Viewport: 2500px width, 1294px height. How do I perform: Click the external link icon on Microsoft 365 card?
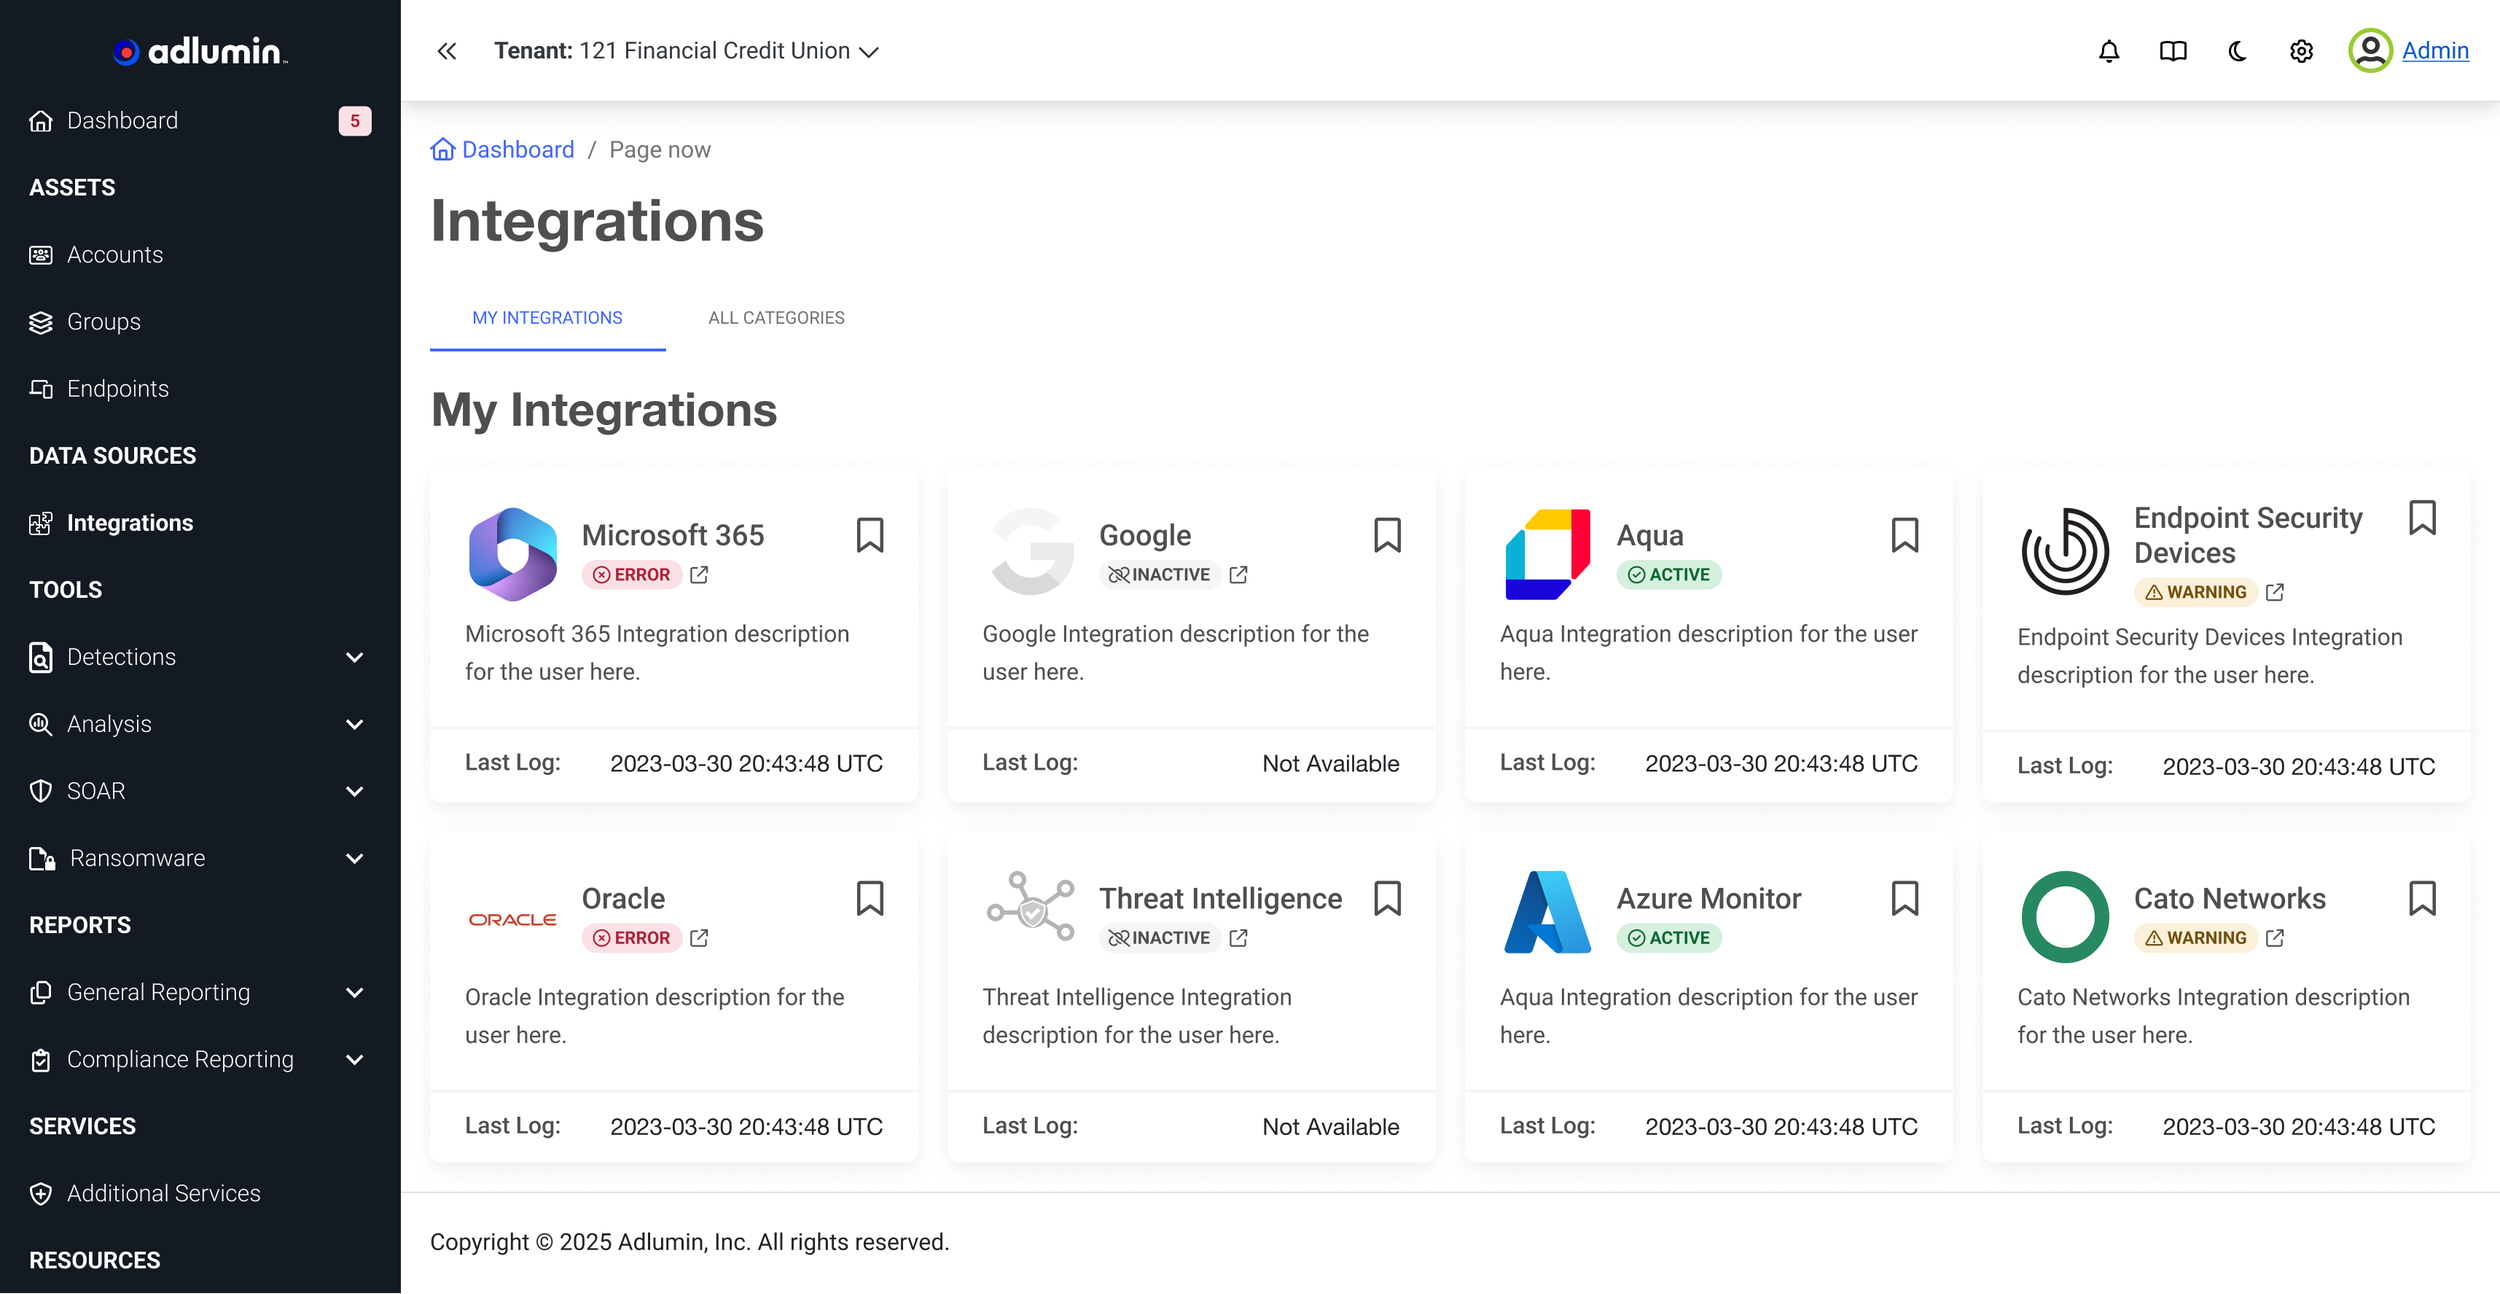698,575
